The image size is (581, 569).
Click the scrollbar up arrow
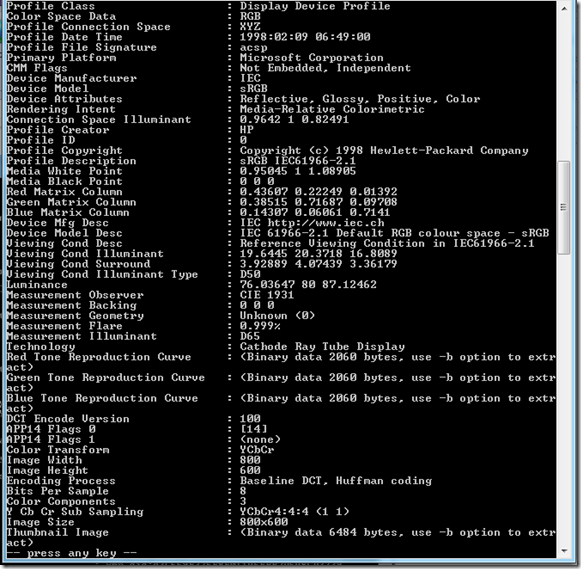pyautogui.click(x=564, y=9)
